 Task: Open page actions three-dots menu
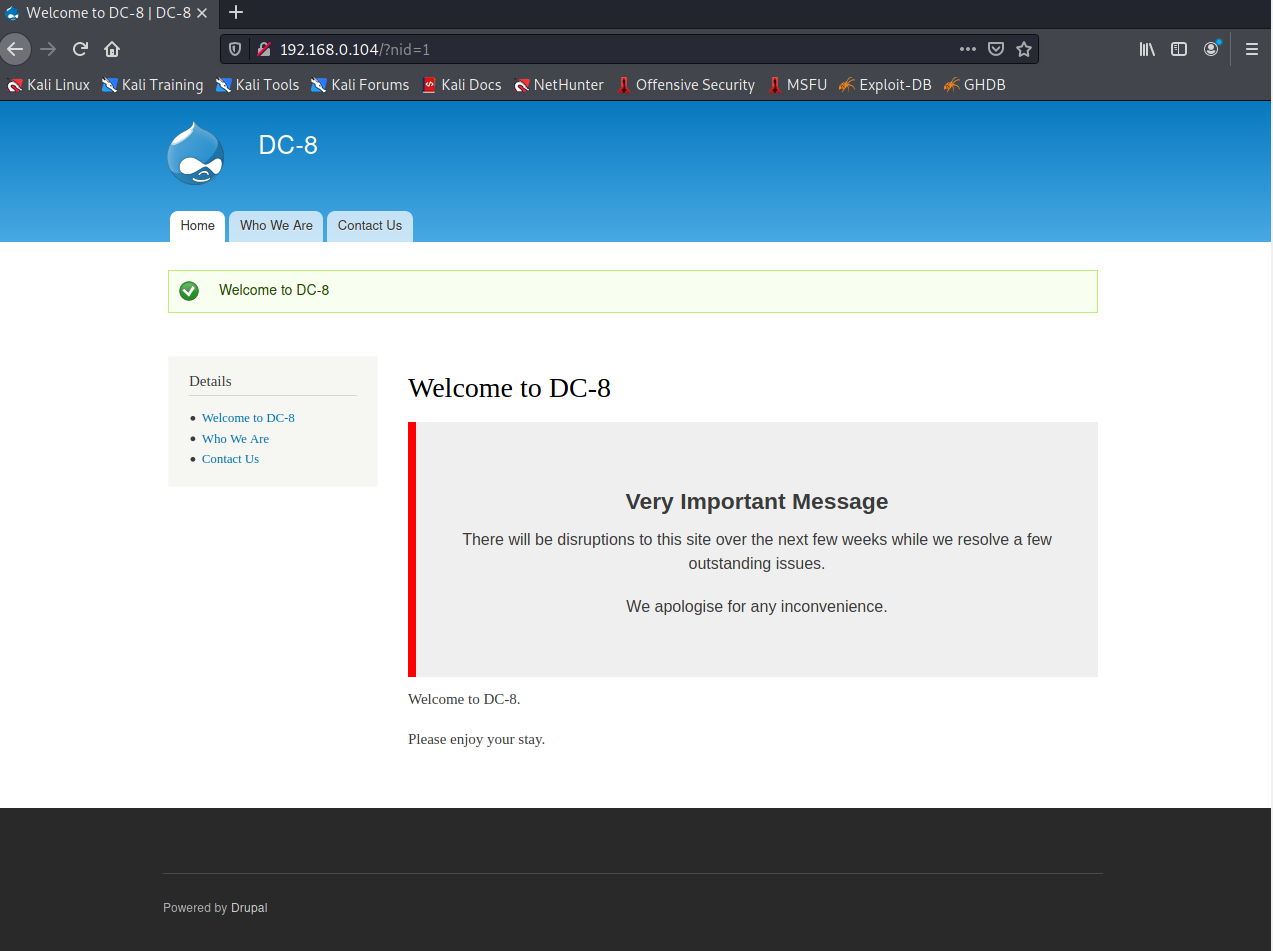968,49
